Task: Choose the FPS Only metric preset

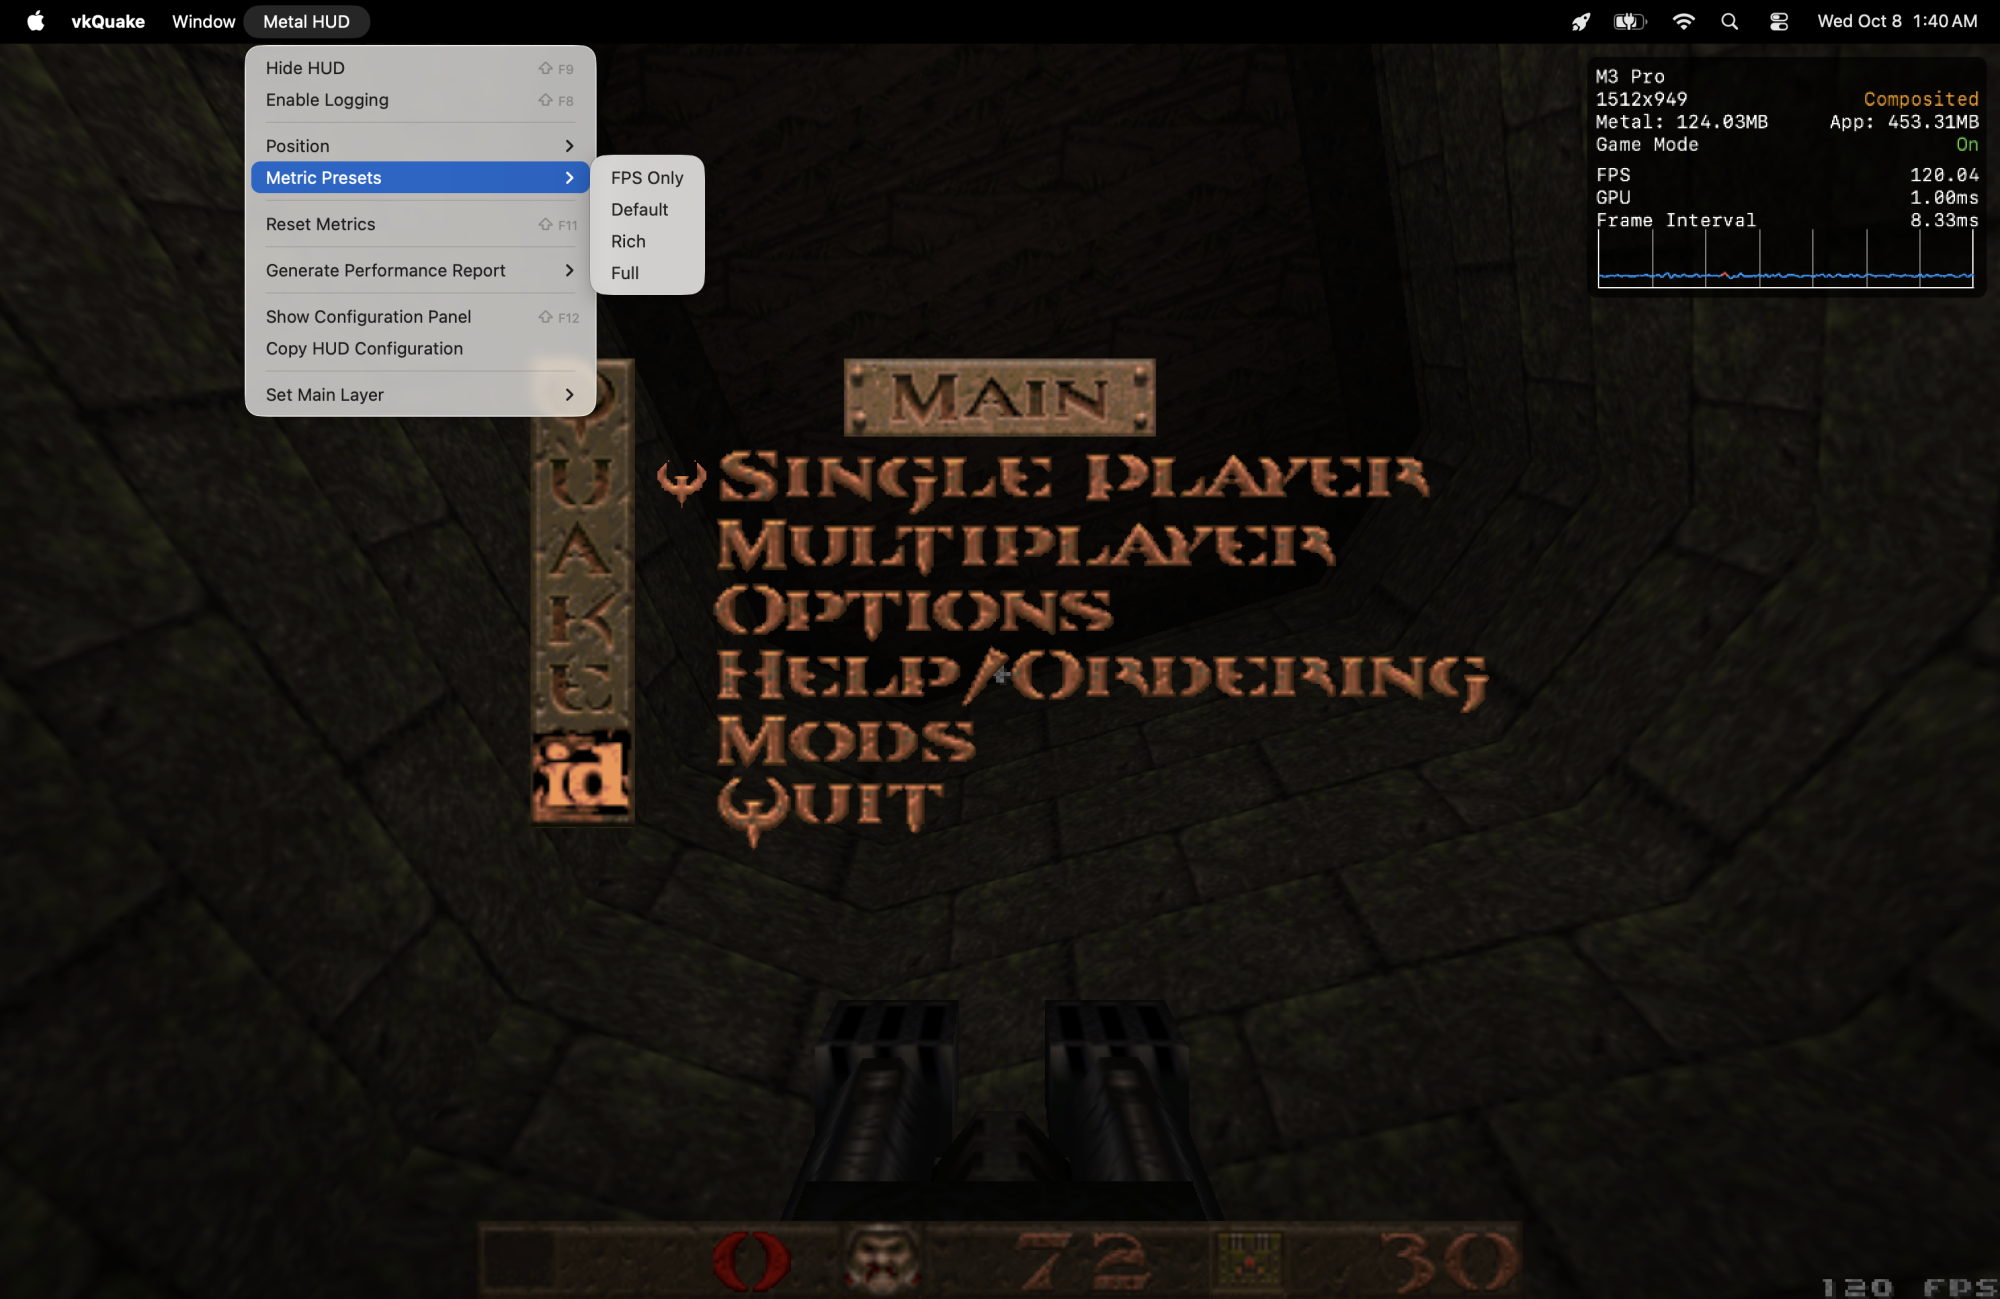Action: pos(647,178)
